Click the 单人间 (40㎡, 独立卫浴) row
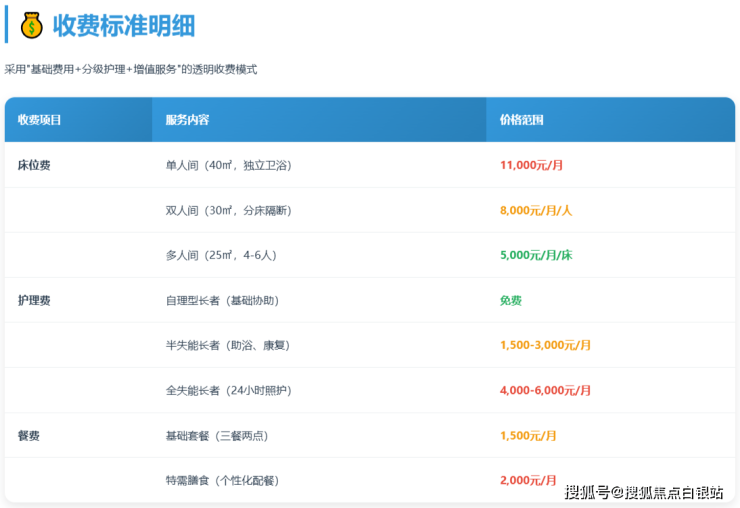The height and width of the screenshot is (508, 740). pyautogui.click(x=228, y=165)
